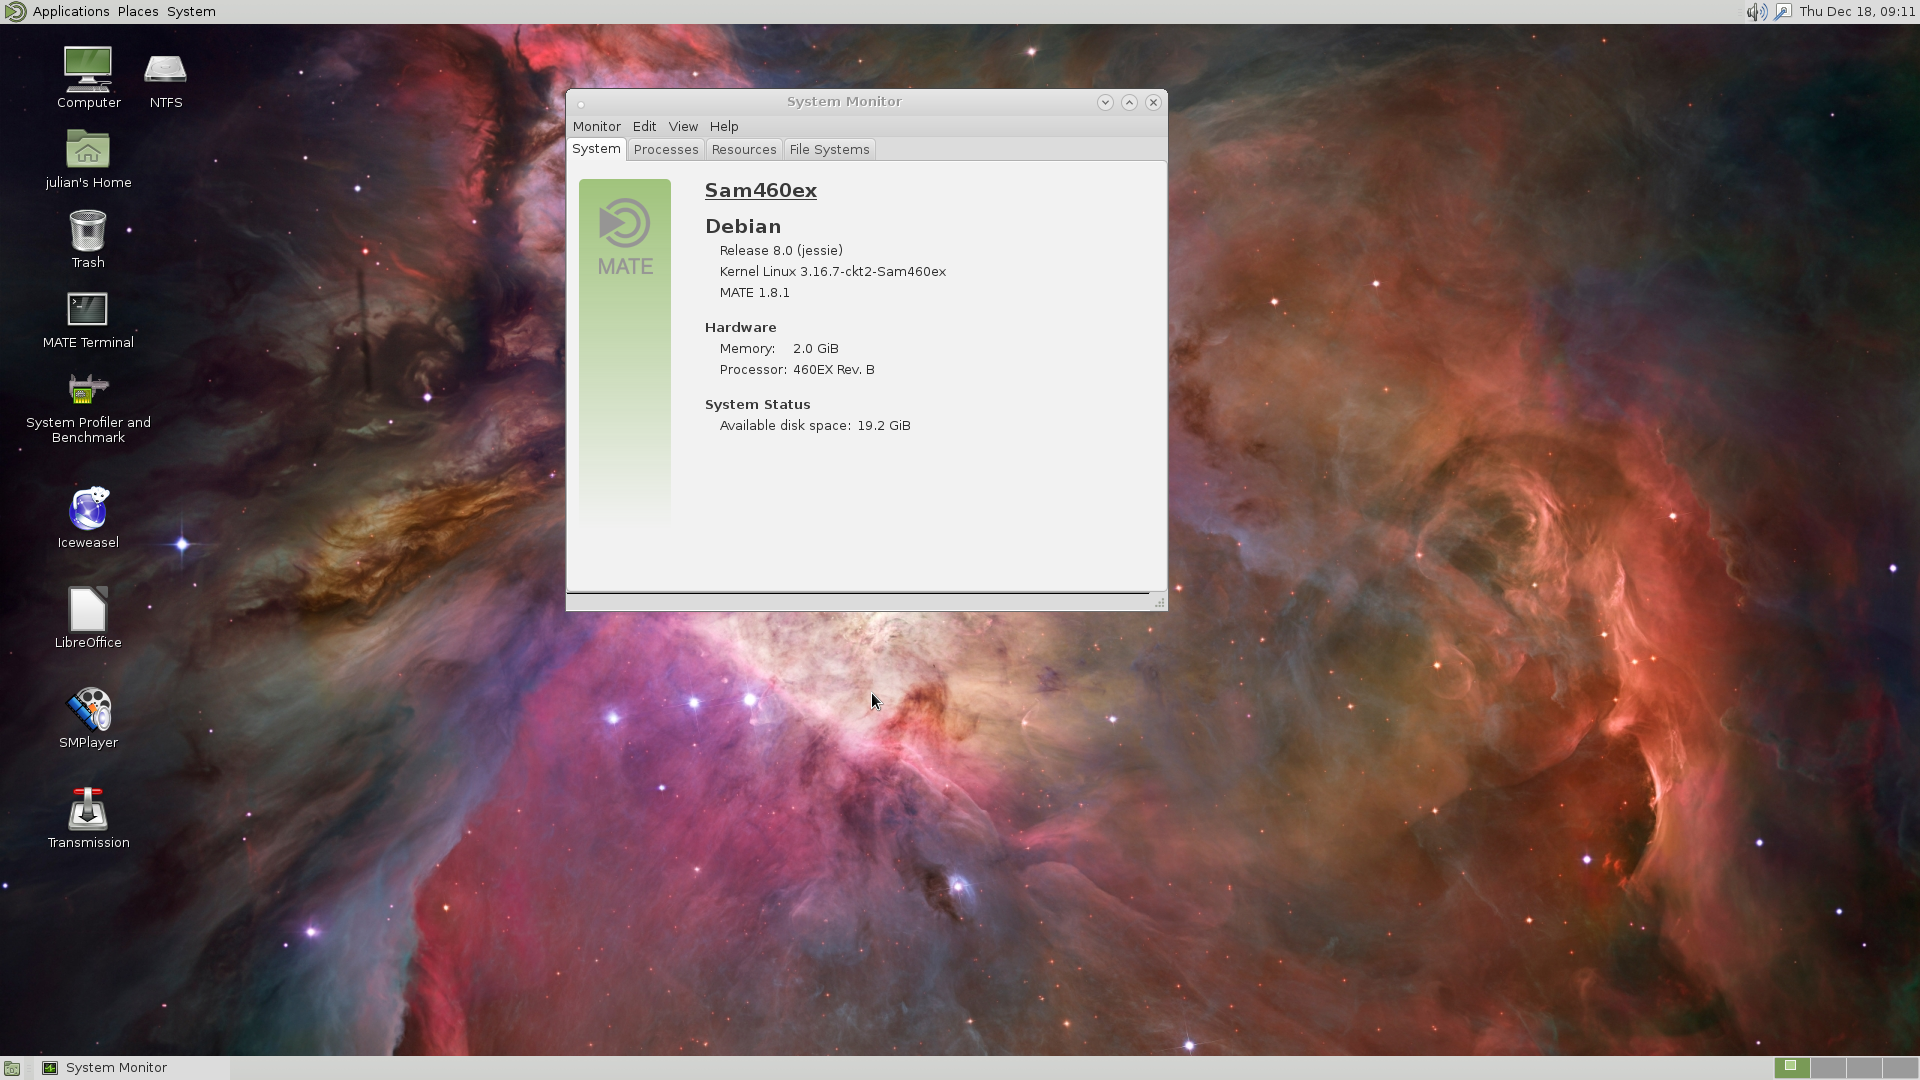Launch SMPlayer desktop icon

[x=88, y=710]
